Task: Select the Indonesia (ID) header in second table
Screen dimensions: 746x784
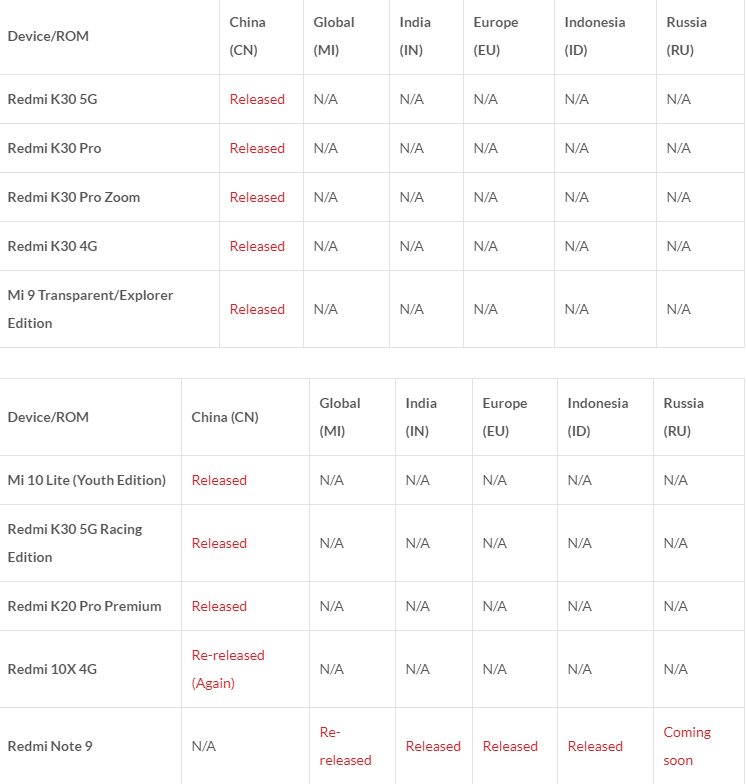Action: pos(606,417)
